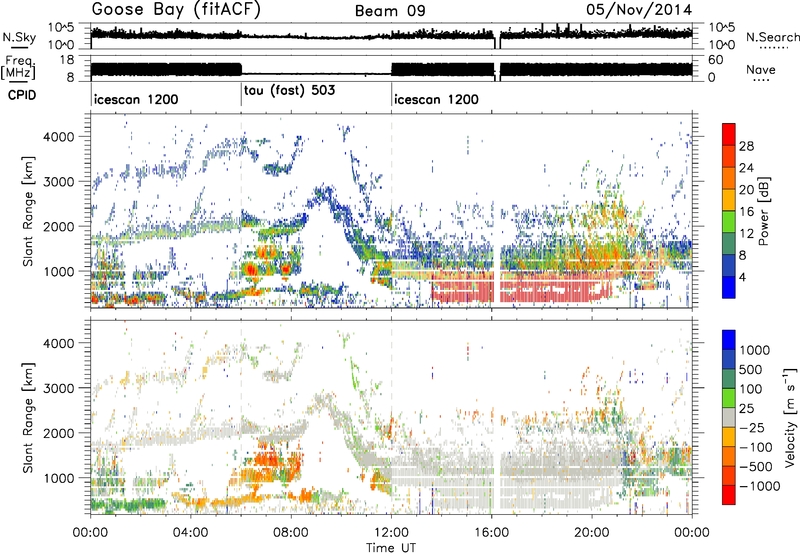Click the '-1000' value on Velocity scale
The height and width of the screenshot is (554, 800).
click(759, 486)
